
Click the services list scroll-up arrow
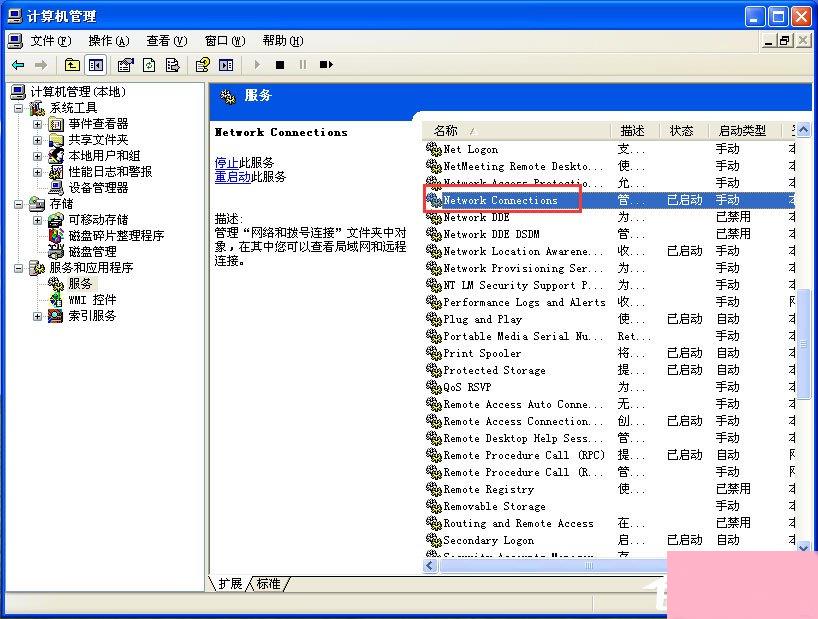click(x=803, y=129)
